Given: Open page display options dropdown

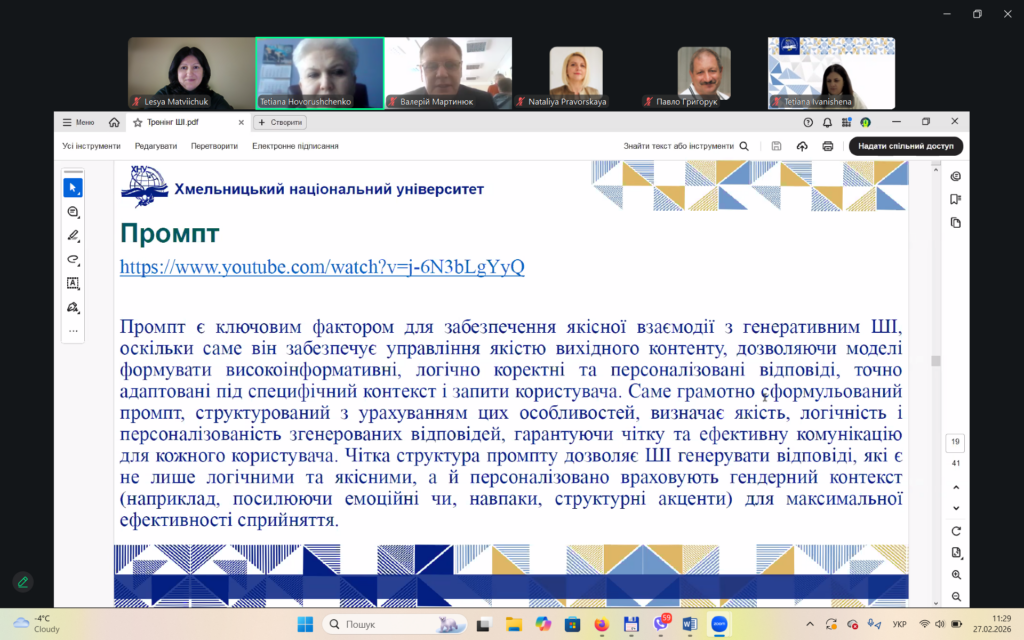Looking at the screenshot, I should coord(956,553).
